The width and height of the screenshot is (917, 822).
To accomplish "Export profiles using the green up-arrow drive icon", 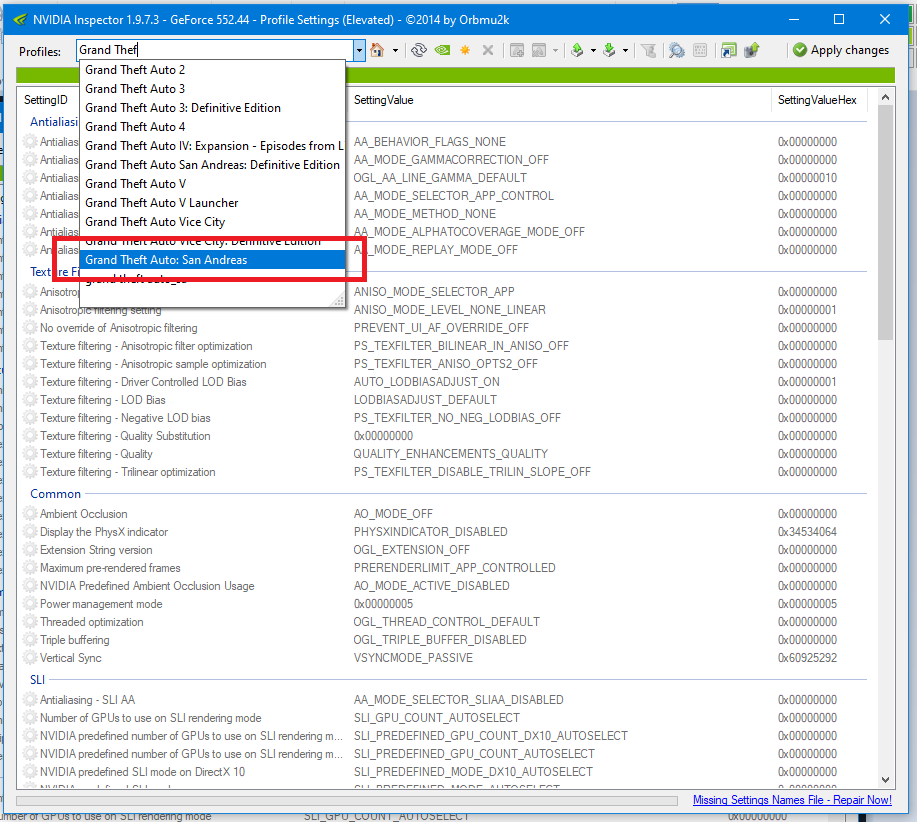I will point(577,50).
